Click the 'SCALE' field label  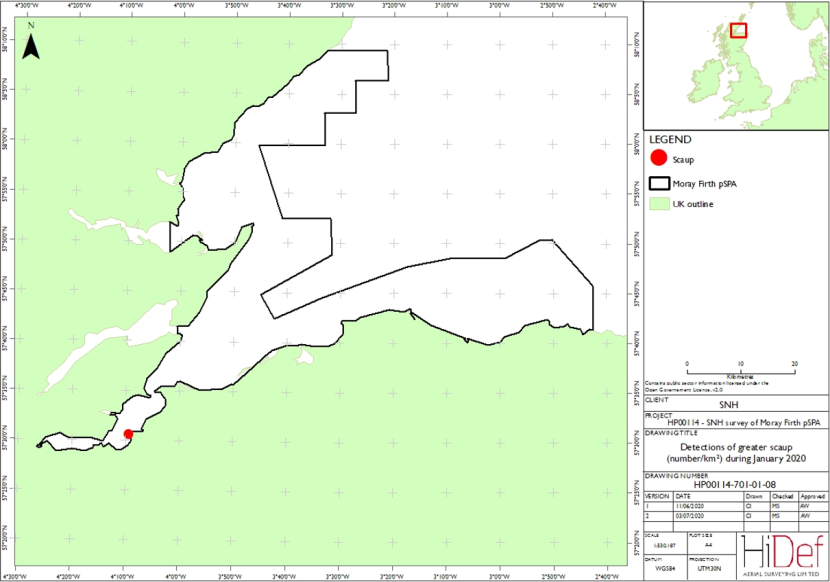[x=652, y=535]
